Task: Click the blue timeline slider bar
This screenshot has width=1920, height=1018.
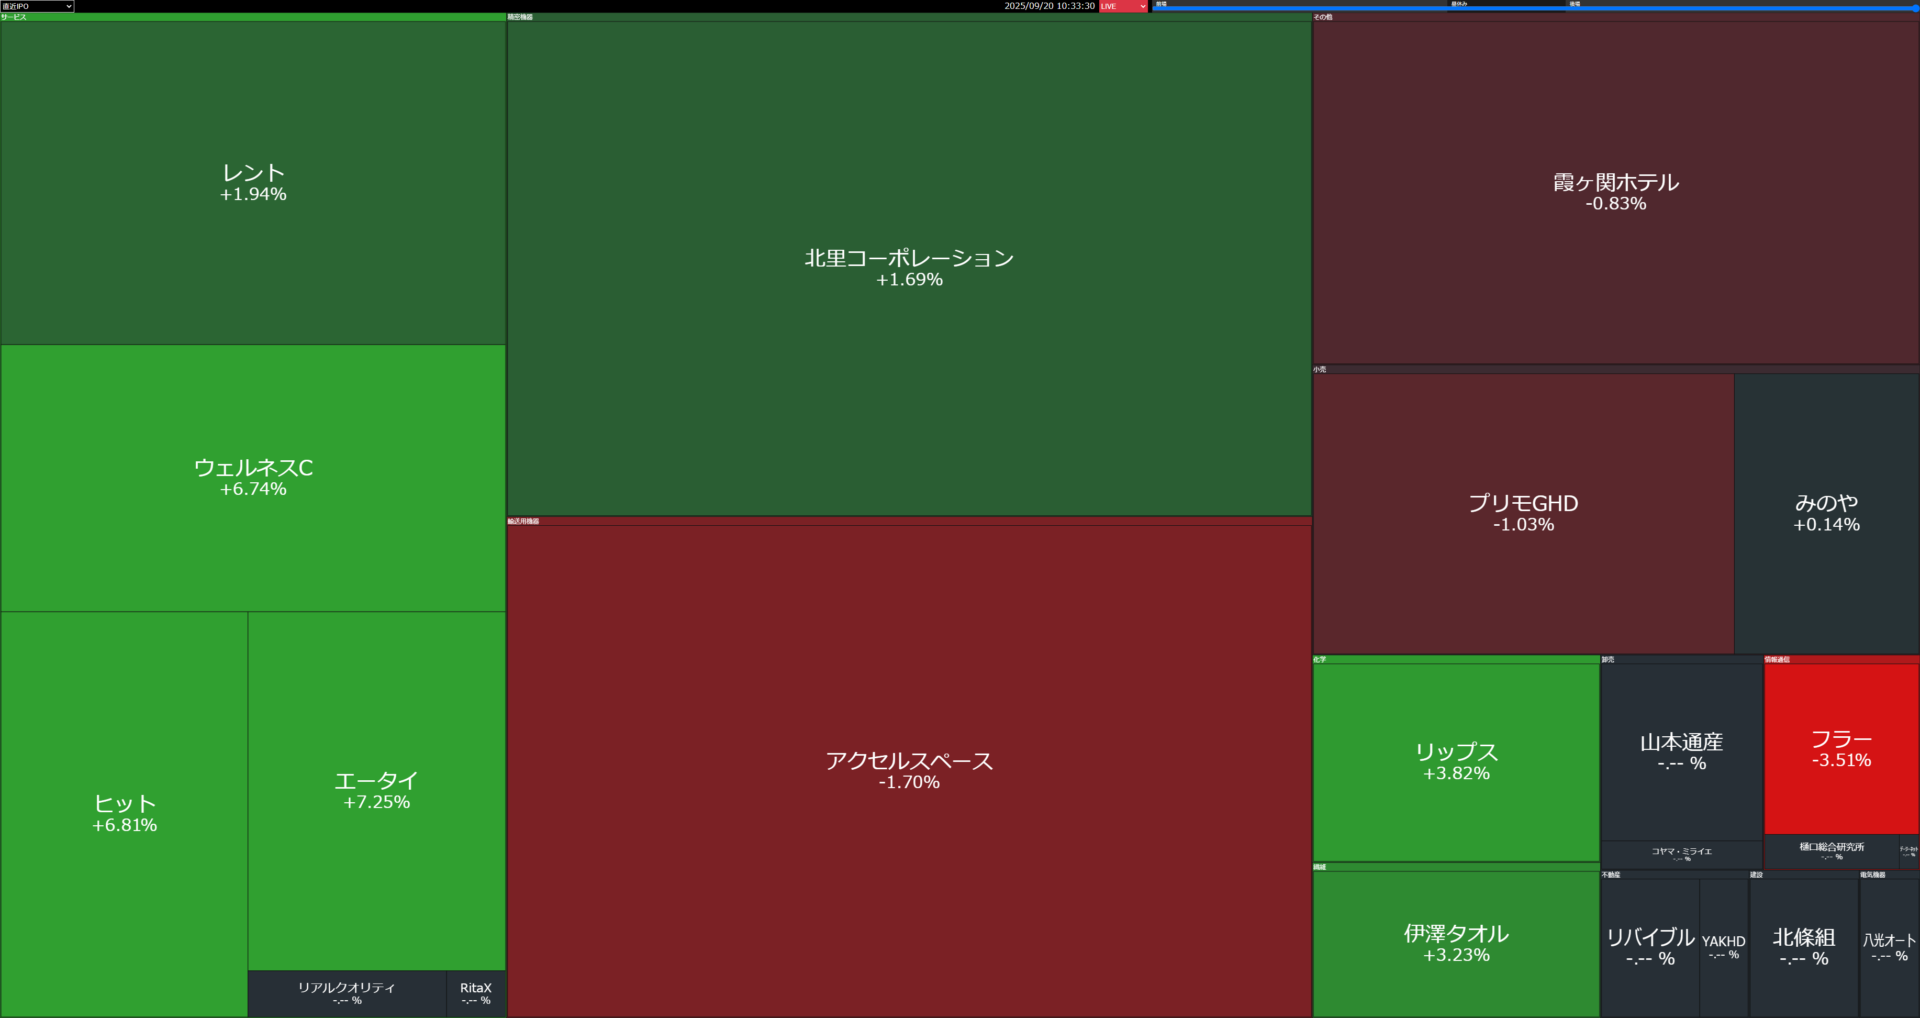Action: (1535, 8)
